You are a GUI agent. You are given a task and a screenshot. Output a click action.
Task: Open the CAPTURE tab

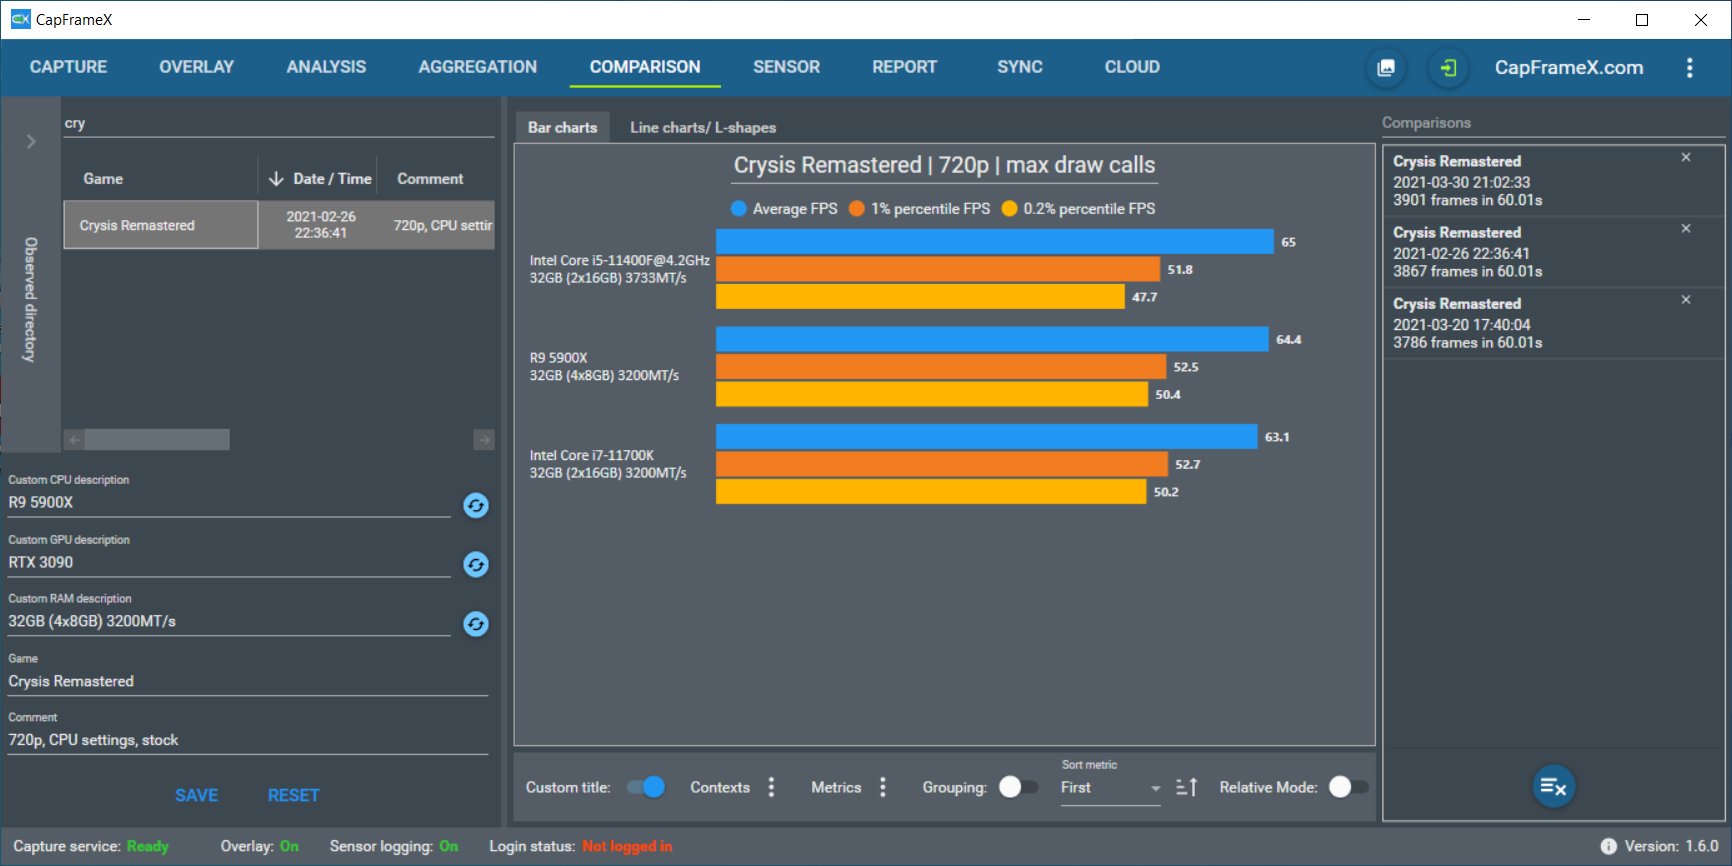pos(68,67)
